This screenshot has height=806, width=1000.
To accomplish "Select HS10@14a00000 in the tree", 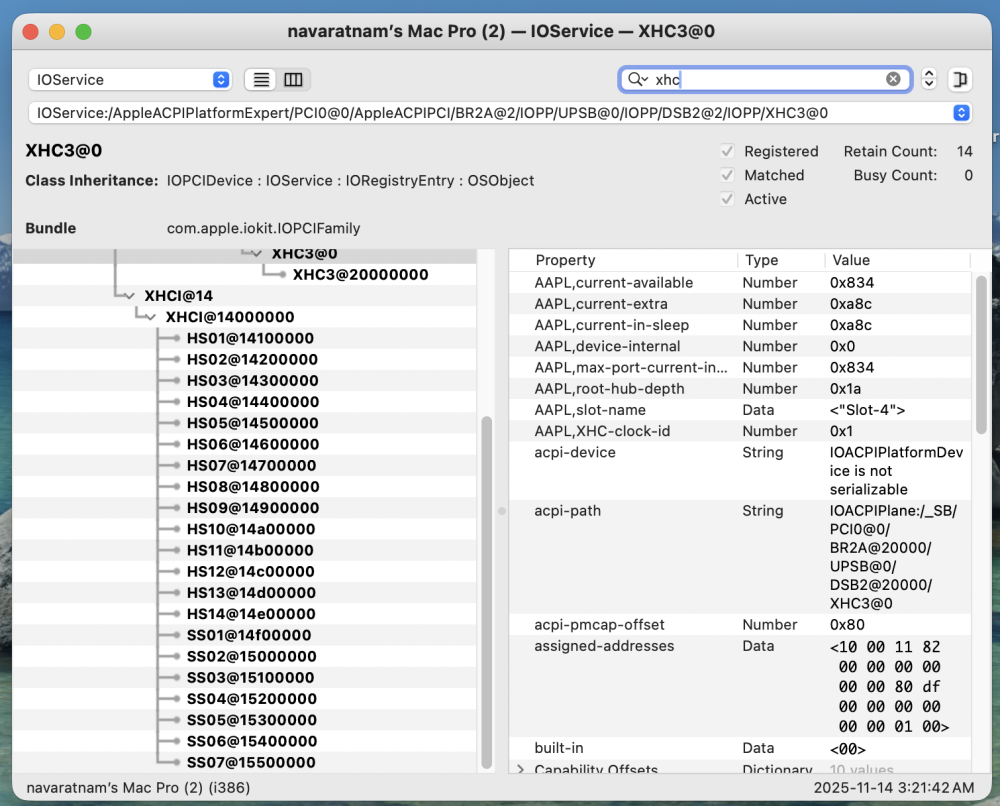I will point(251,529).
